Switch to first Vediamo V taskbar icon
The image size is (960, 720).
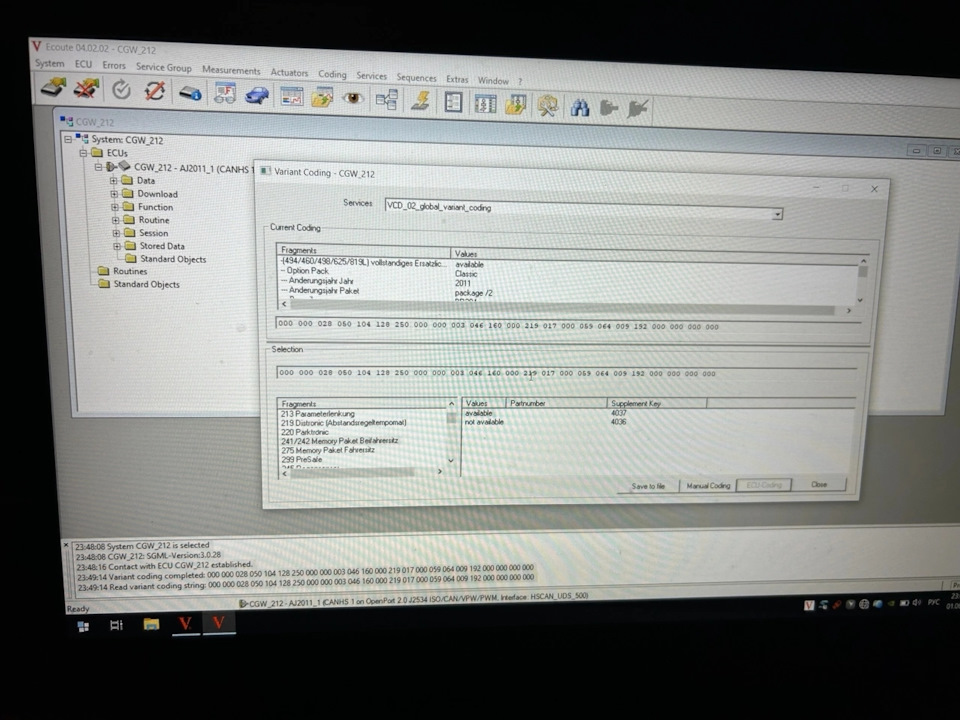185,623
